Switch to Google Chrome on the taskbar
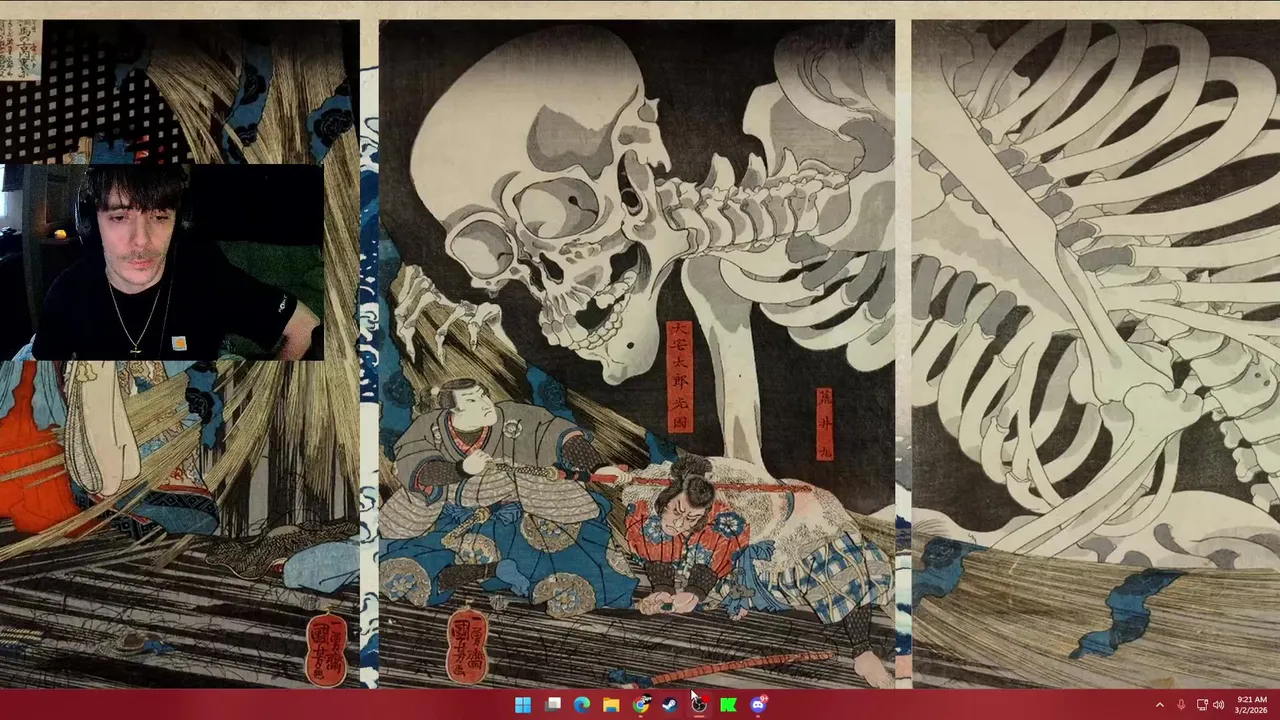Screen dimensions: 1280x720 point(641,705)
